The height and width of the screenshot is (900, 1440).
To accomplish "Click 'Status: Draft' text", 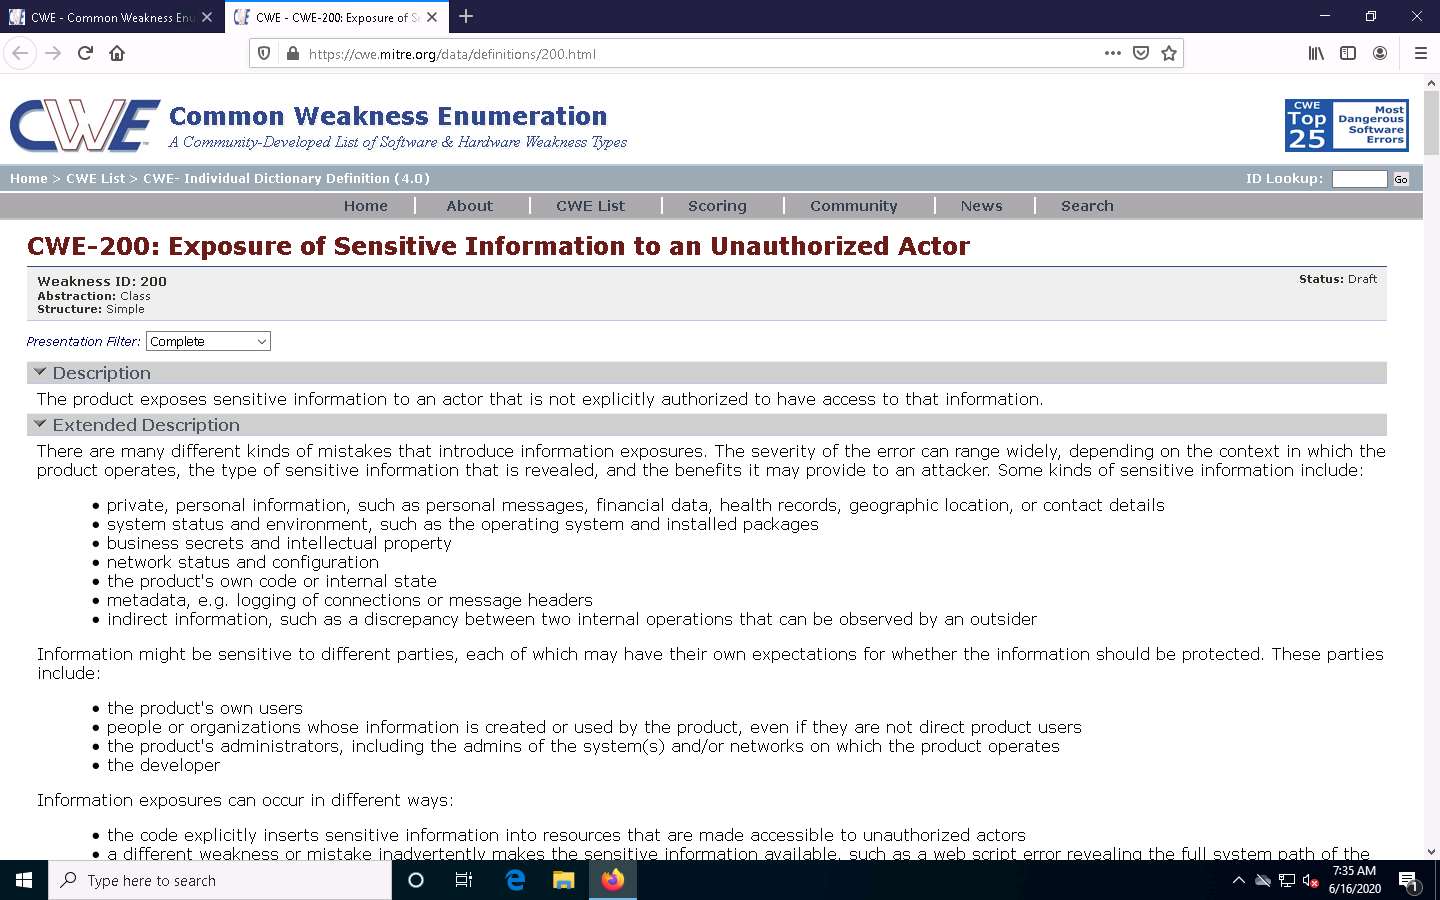I will click(1337, 279).
